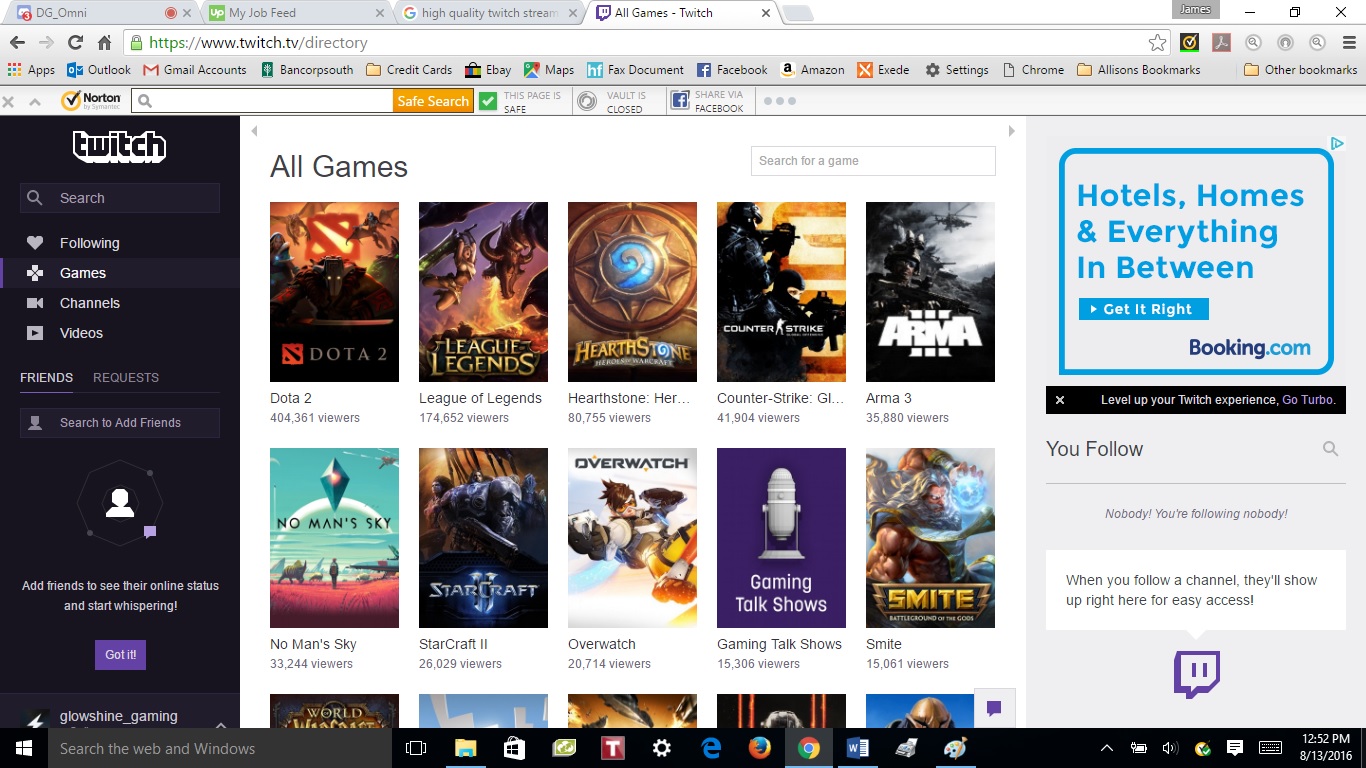This screenshot has width=1366, height=768.
Task: Open Smite game thumbnail
Action: 930,538
